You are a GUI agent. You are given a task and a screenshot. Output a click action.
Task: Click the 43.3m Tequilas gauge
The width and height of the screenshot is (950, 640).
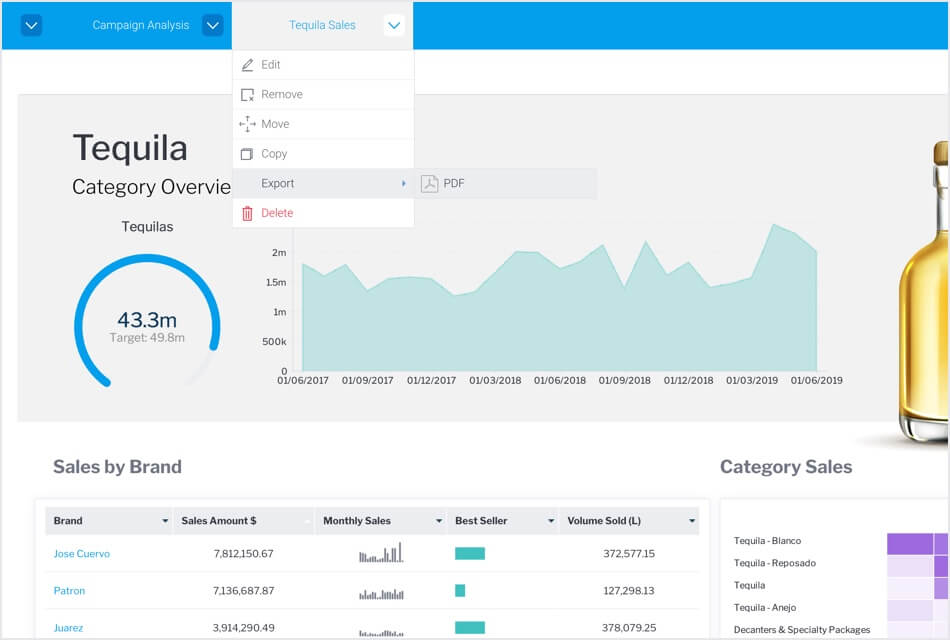pyautogui.click(x=147, y=321)
